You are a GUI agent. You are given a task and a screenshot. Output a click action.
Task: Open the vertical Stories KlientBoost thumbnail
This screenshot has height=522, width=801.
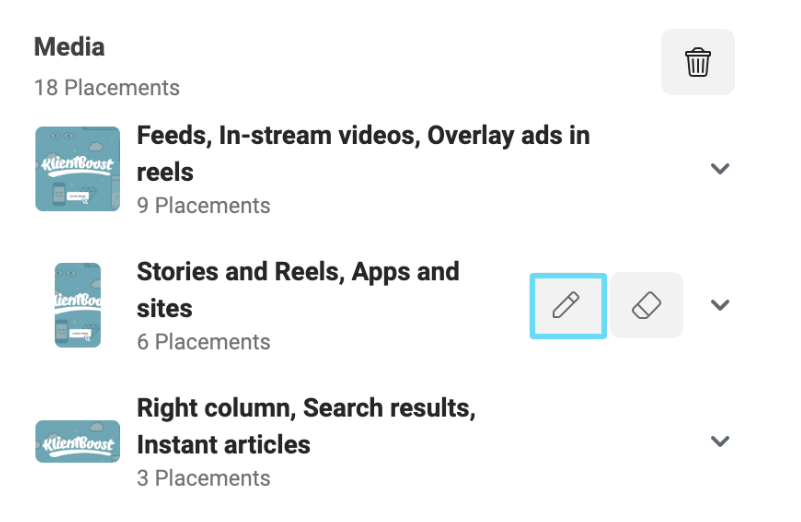(x=78, y=305)
